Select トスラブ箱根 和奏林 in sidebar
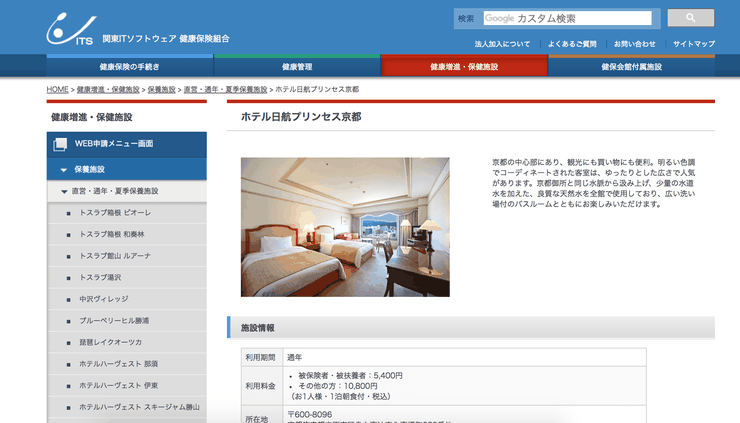The width and height of the screenshot is (740, 423). [x=126, y=235]
